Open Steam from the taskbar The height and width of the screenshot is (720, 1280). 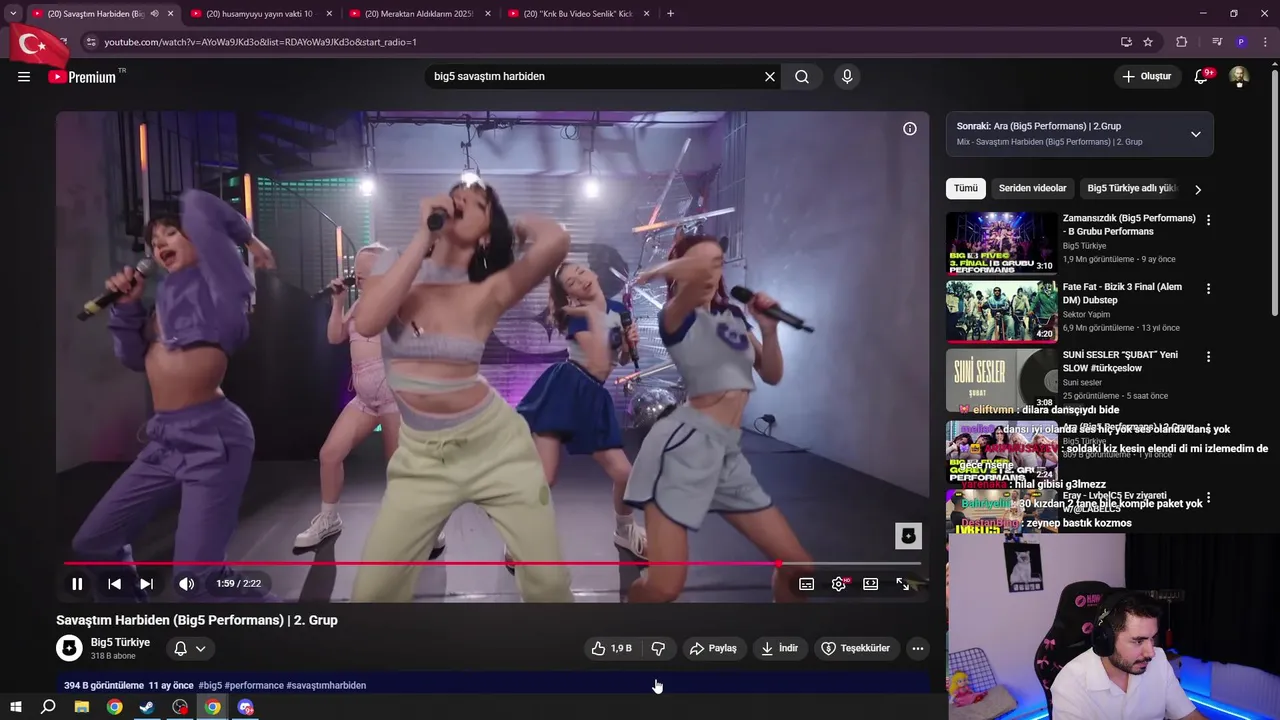[147, 707]
